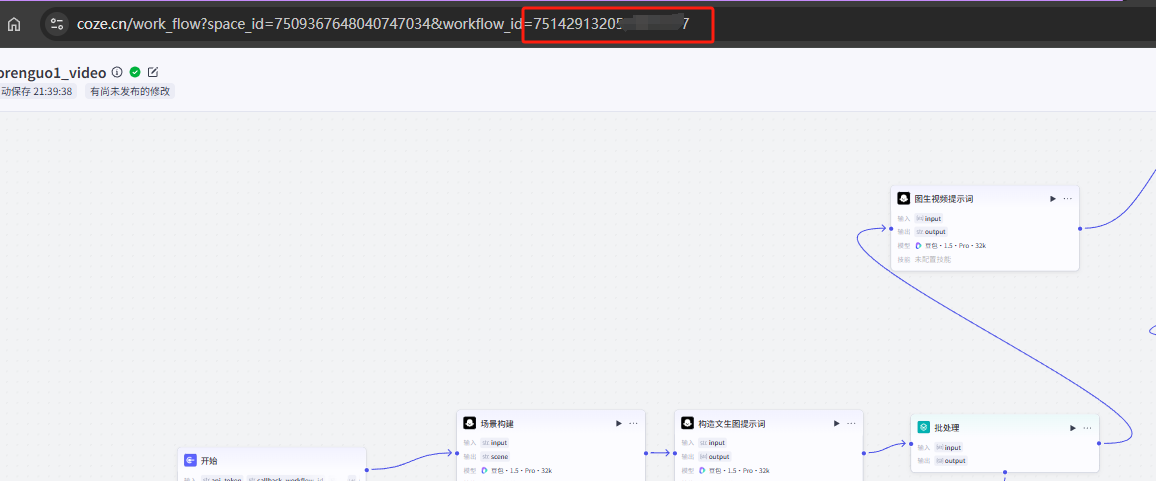Image resolution: width=1156 pixels, height=481 pixels.
Task: Click the 批处理 node green icon
Action: (925, 428)
